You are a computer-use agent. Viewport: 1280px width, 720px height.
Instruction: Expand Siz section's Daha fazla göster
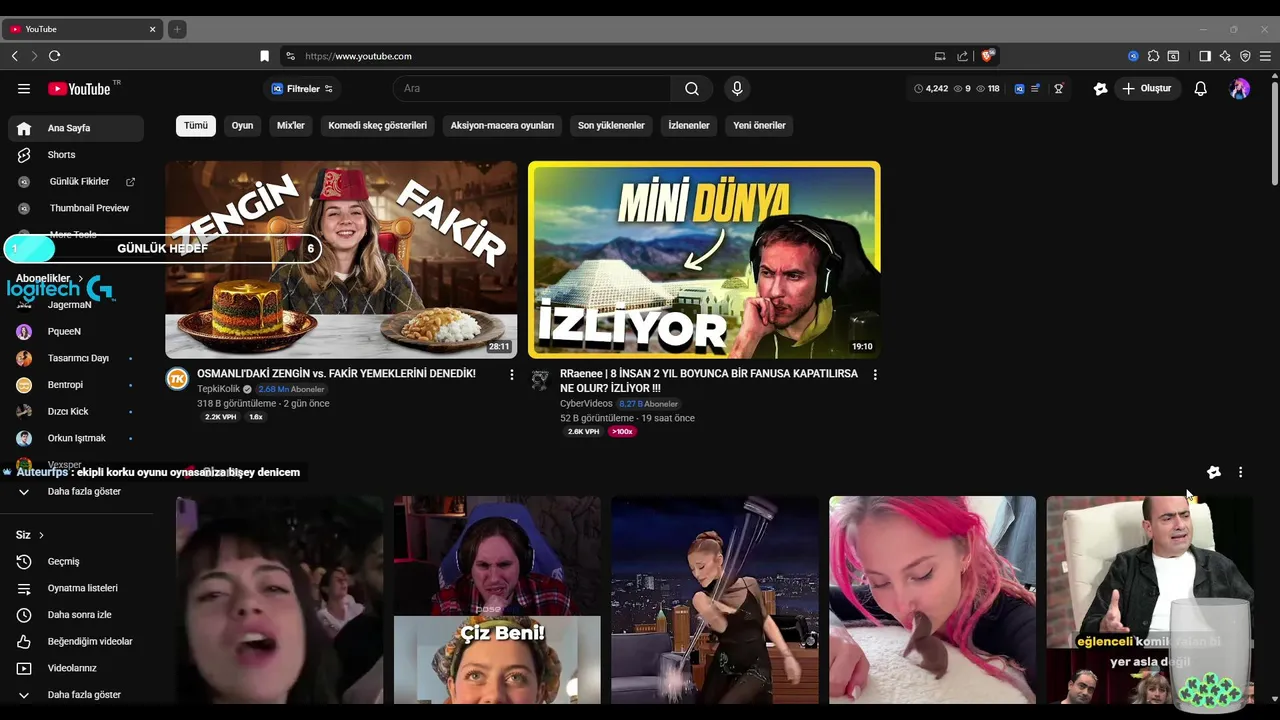(x=76, y=695)
